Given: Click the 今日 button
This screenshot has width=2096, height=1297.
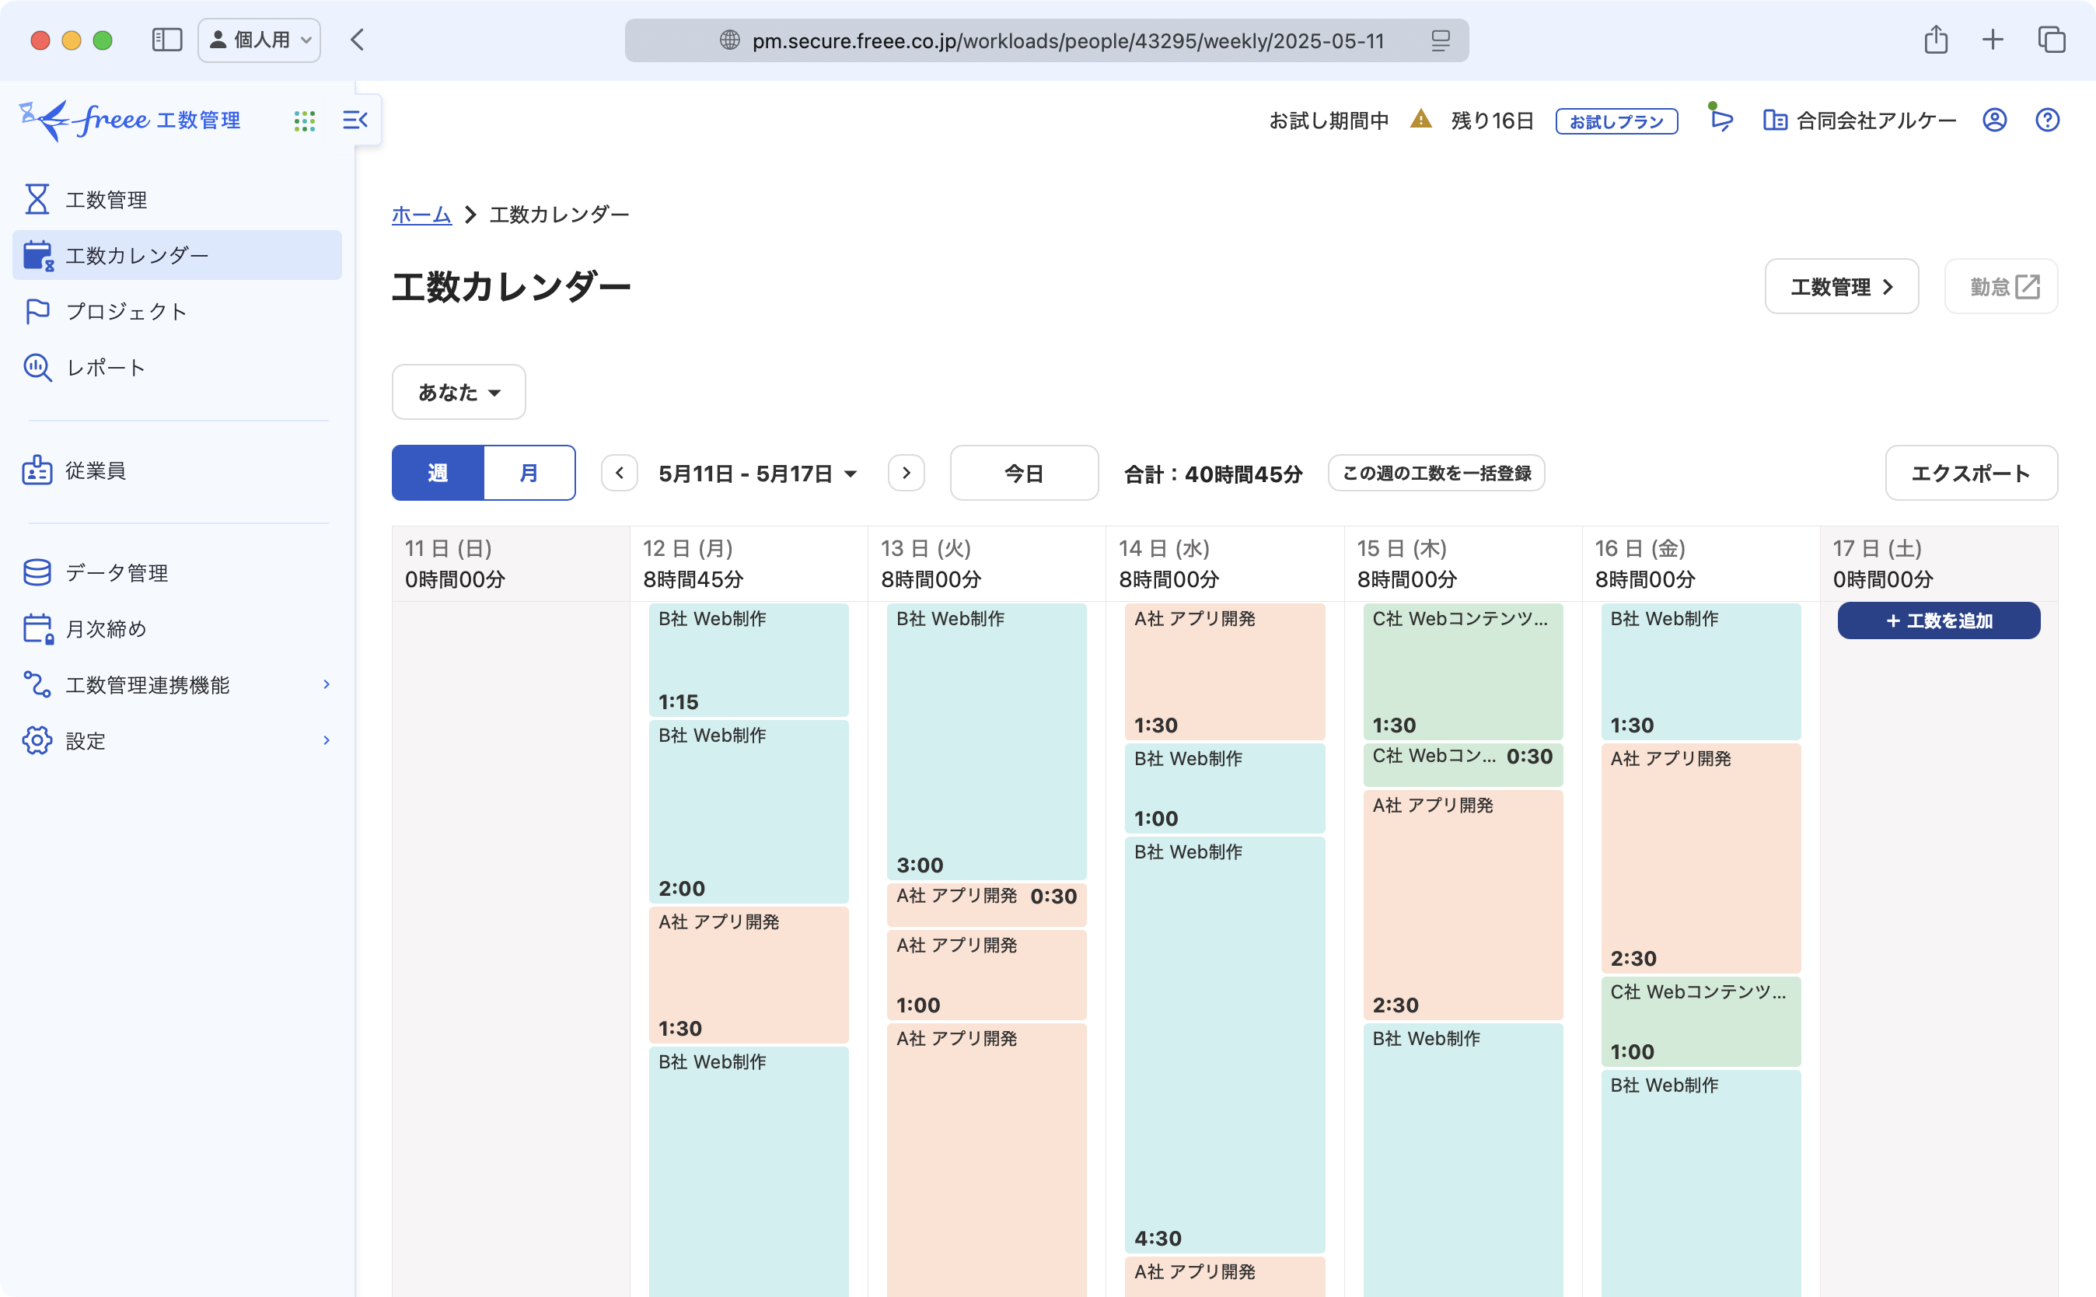Looking at the screenshot, I should (x=1024, y=473).
